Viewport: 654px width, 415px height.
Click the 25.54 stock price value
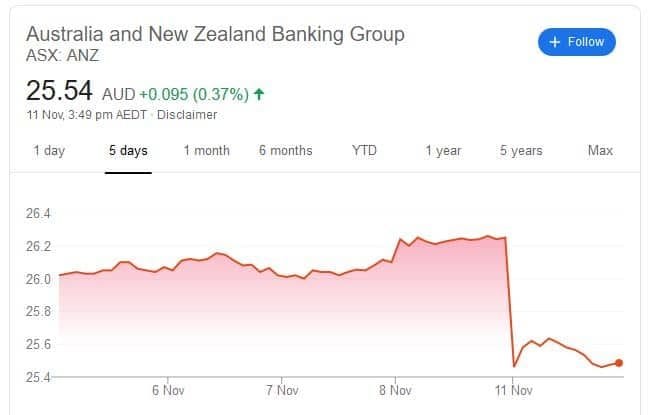pyautogui.click(x=59, y=93)
